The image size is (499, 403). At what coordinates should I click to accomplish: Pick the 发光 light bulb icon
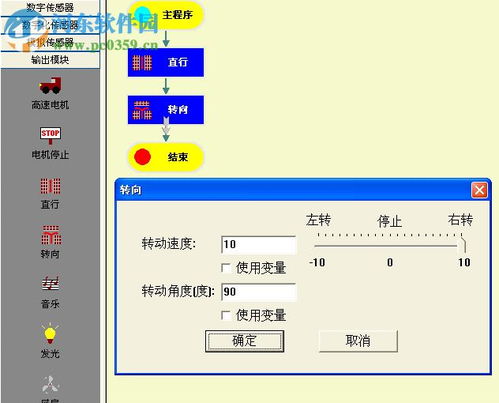[x=50, y=334]
